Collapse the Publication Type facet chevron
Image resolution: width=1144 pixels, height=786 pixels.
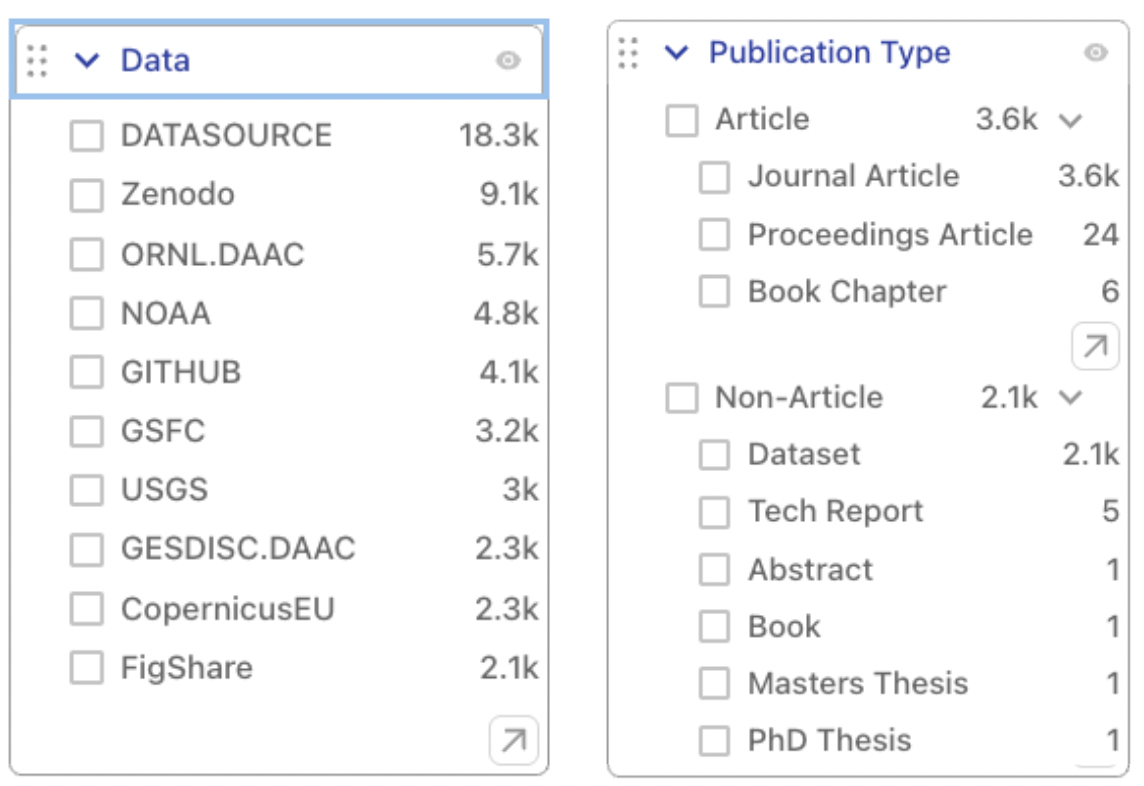pos(677,53)
